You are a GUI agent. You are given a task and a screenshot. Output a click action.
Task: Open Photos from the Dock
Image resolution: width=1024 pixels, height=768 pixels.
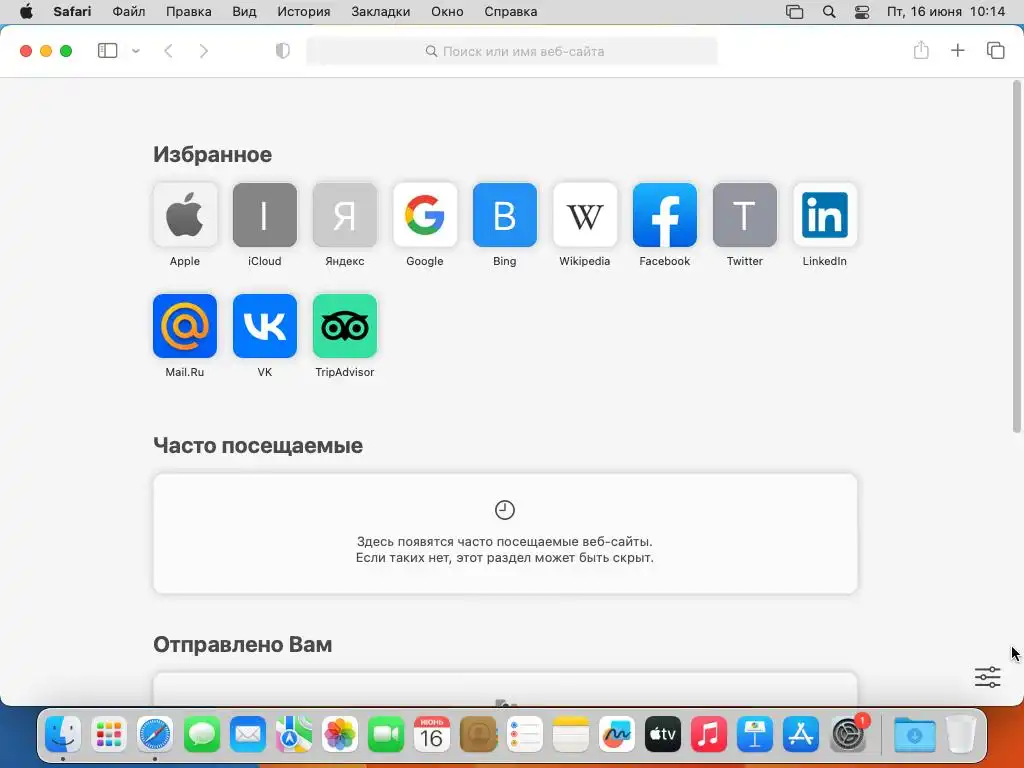[x=340, y=735]
